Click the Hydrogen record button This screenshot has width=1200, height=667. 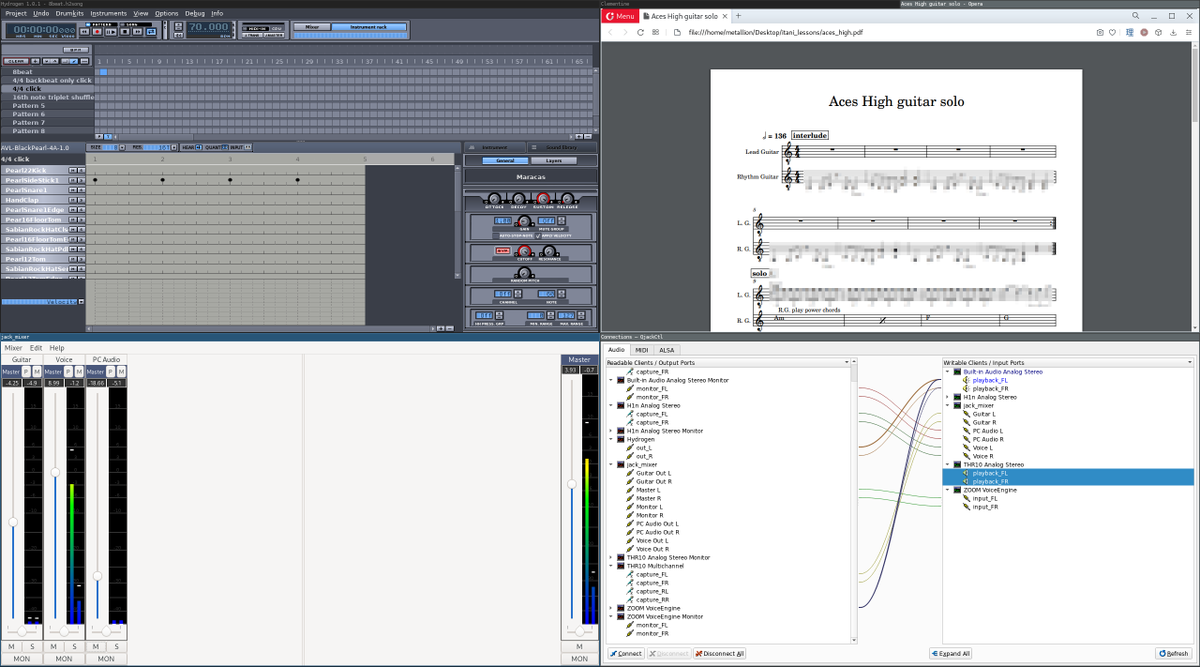tap(97, 31)
